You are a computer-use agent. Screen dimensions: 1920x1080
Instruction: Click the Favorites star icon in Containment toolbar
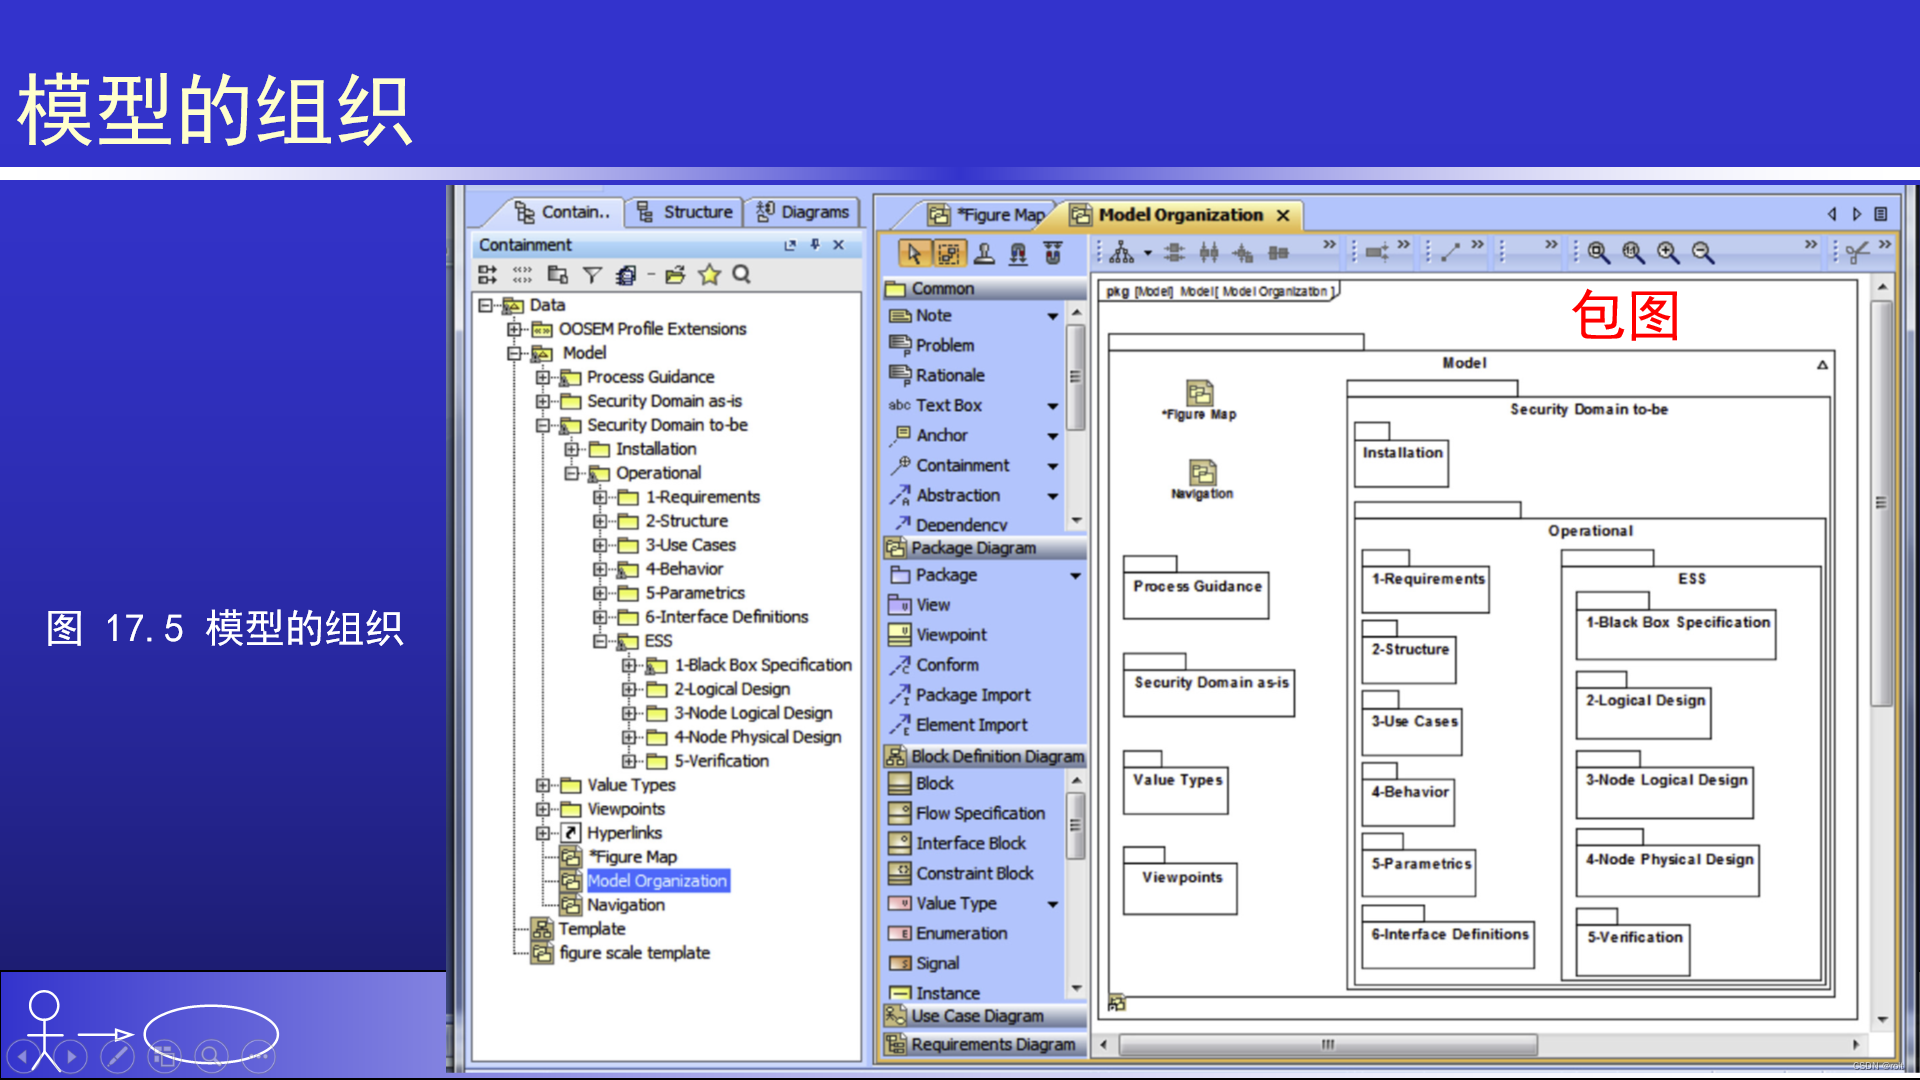tap(710, 275)
